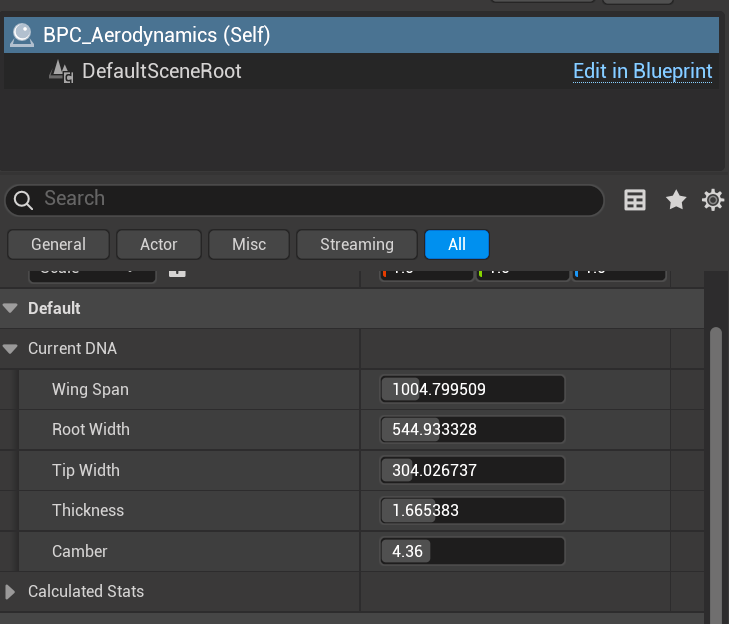The width and height of the screenshot is (729, 624).
Task: Click the Wing Span value slider
Action: [472, 389]
